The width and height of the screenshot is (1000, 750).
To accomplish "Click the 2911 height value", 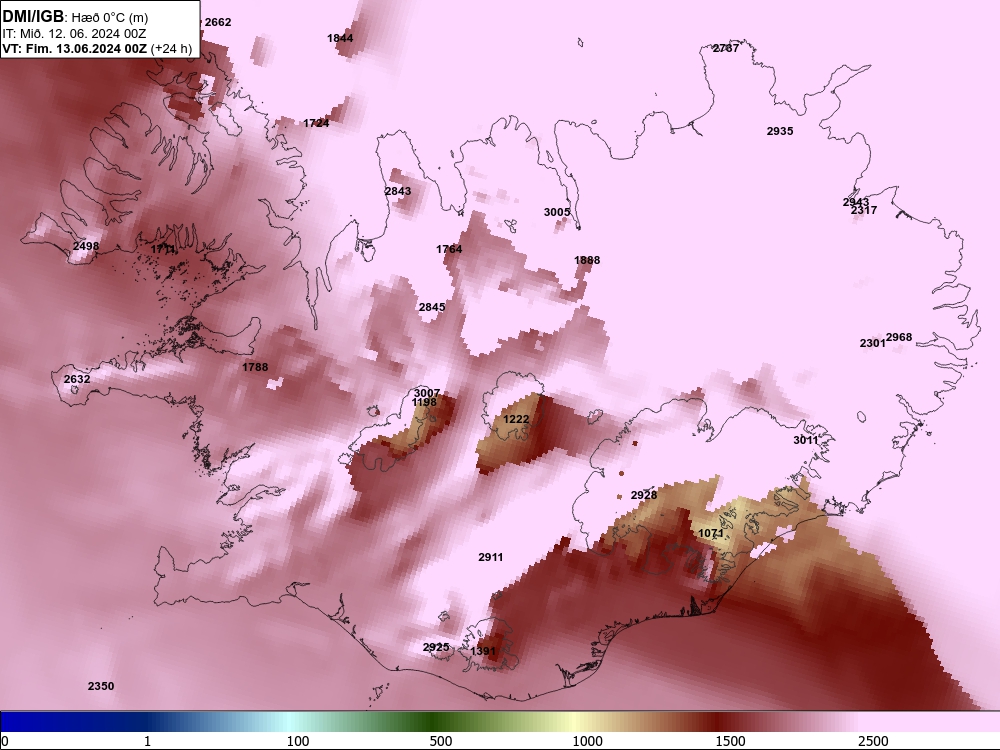I will coord(490,557).
